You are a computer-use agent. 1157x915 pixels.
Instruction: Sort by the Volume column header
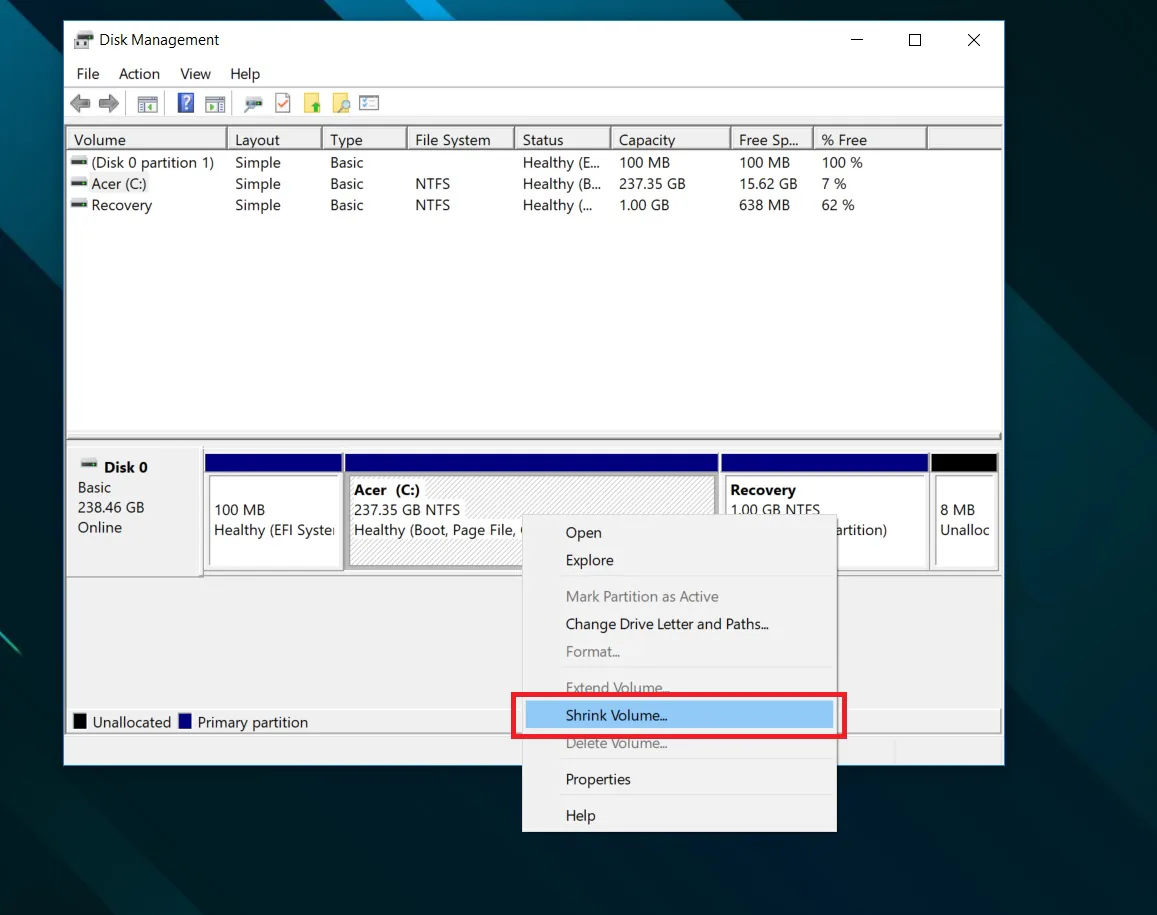pyautogui.click(x=147, y=139)
